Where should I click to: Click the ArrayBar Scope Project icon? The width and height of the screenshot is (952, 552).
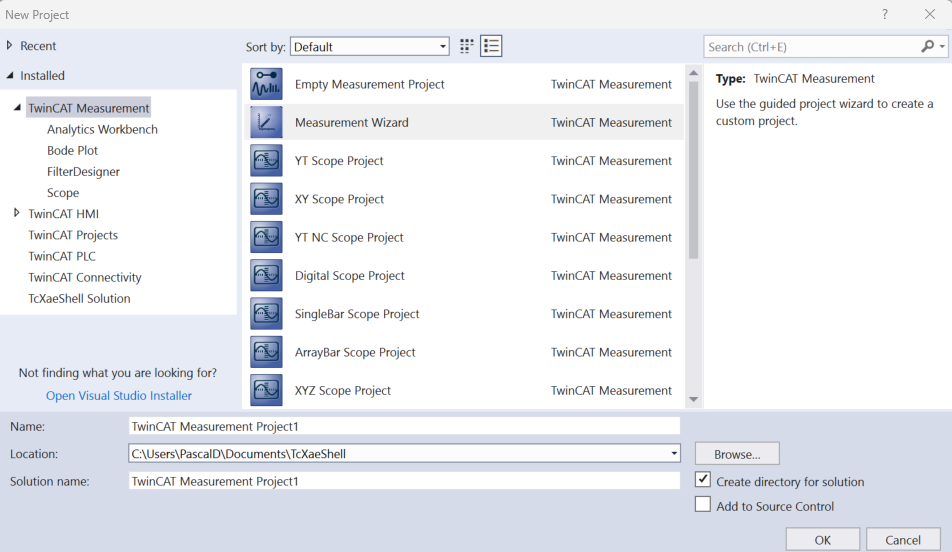point(266,352)
